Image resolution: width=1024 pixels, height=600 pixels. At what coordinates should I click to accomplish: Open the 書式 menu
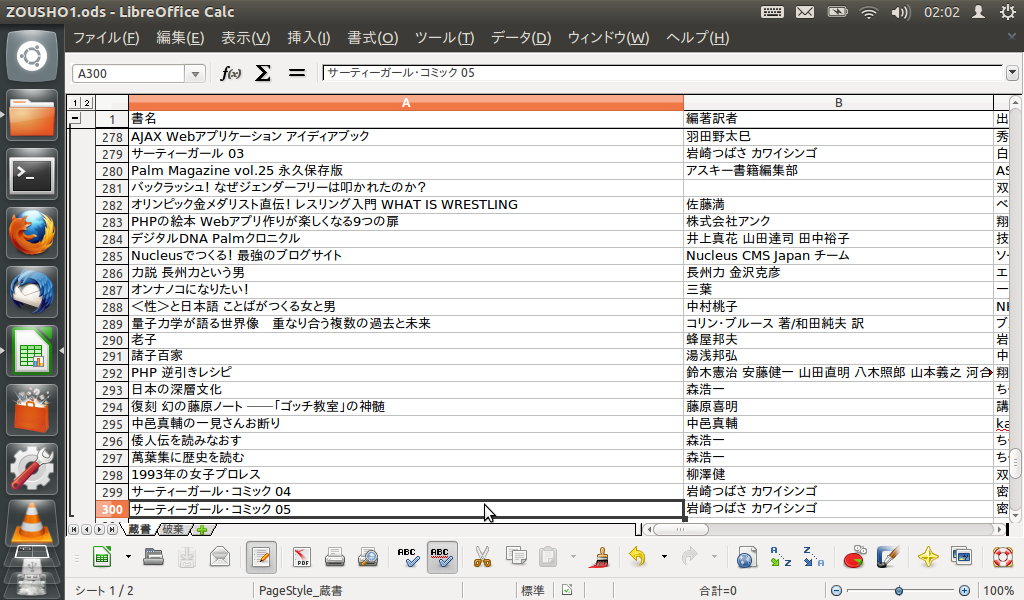[x=372, y=38]
